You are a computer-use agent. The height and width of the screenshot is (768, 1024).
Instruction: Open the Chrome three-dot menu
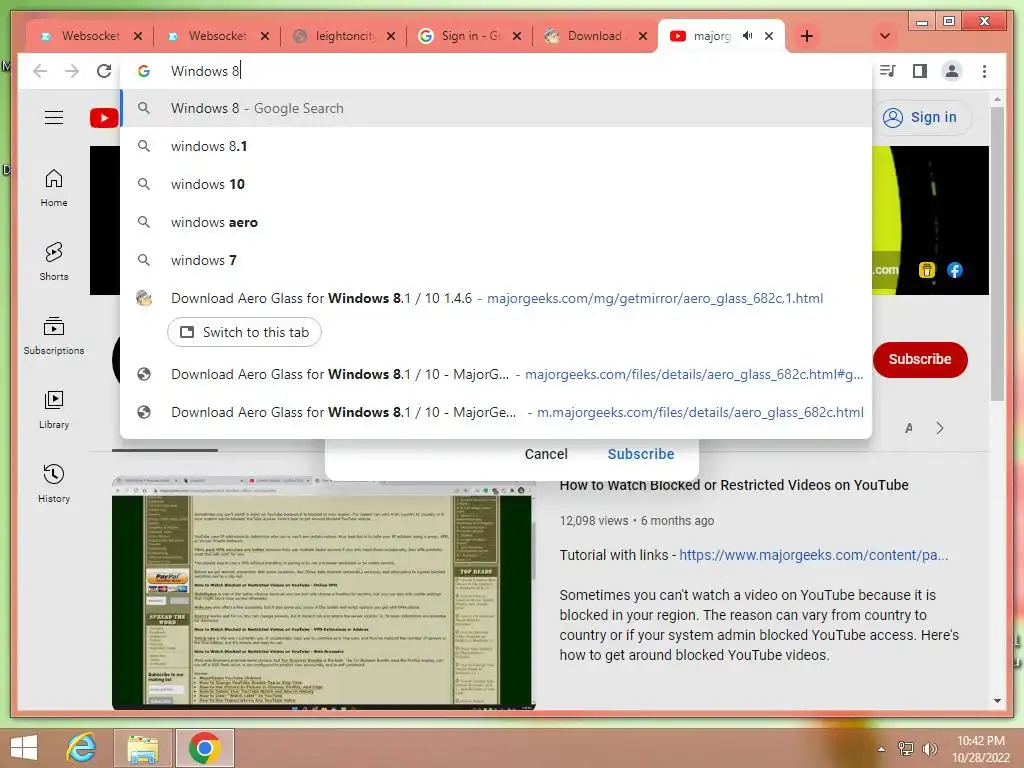[984, 71]
